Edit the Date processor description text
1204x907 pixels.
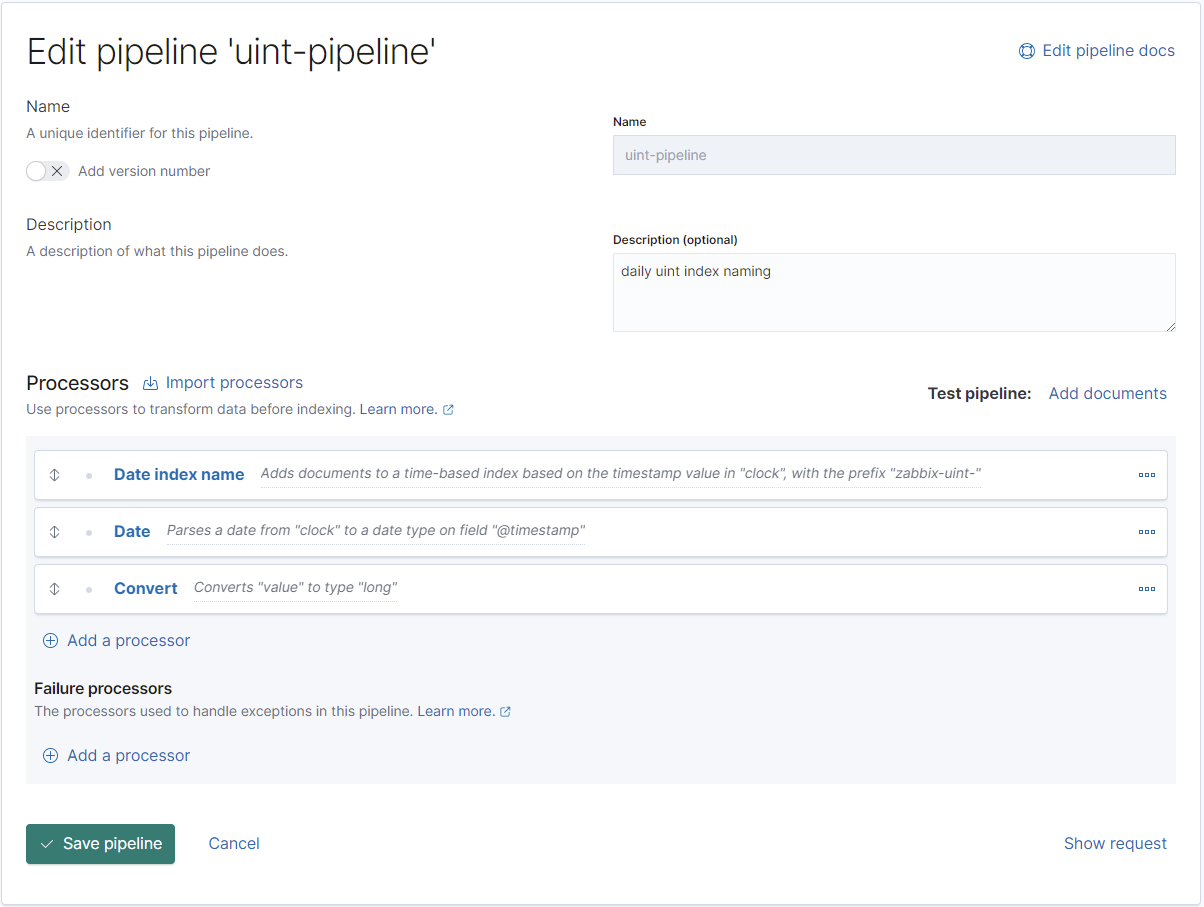pos(375,531)
